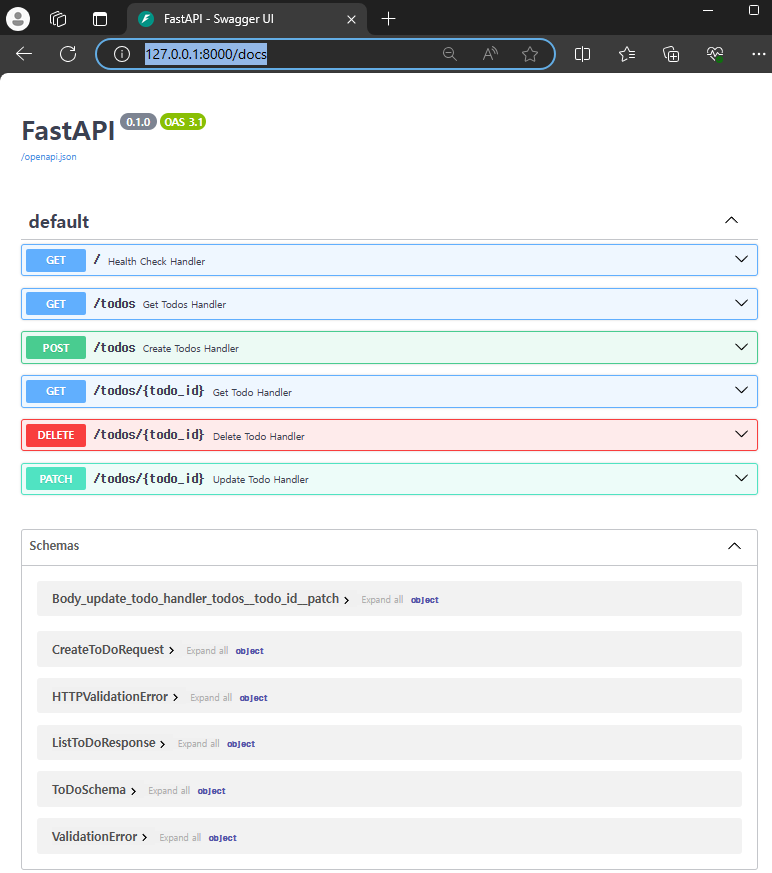Click Expand all for CreateToDoRequest

[x=207, y=651]
